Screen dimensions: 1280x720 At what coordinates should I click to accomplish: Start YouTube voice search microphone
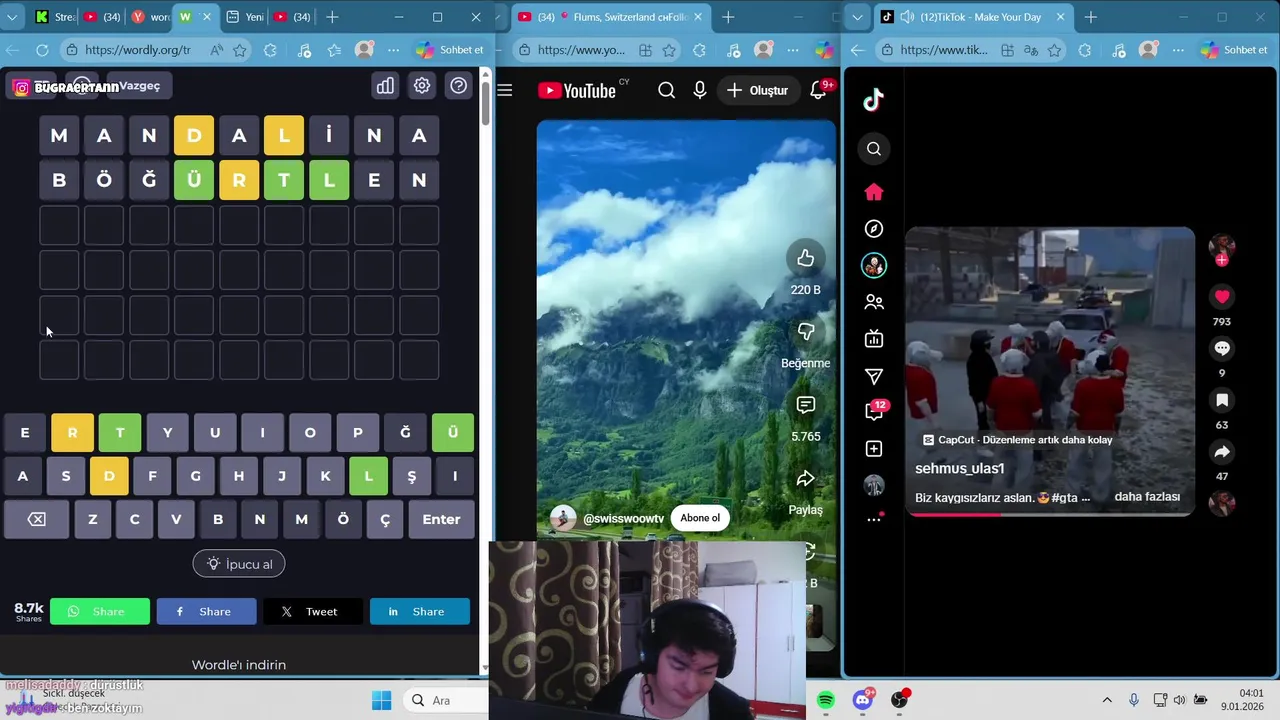tap(700, 90)
